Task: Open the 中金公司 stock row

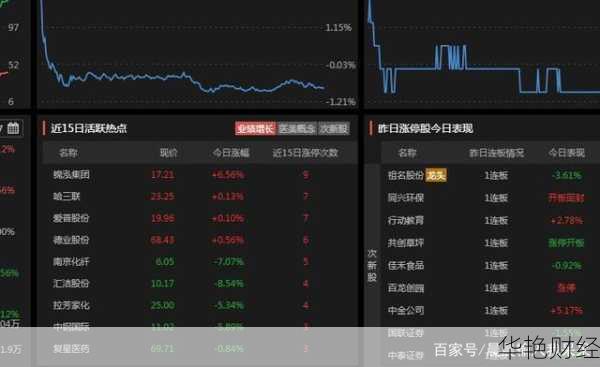Action: point(491,310)
